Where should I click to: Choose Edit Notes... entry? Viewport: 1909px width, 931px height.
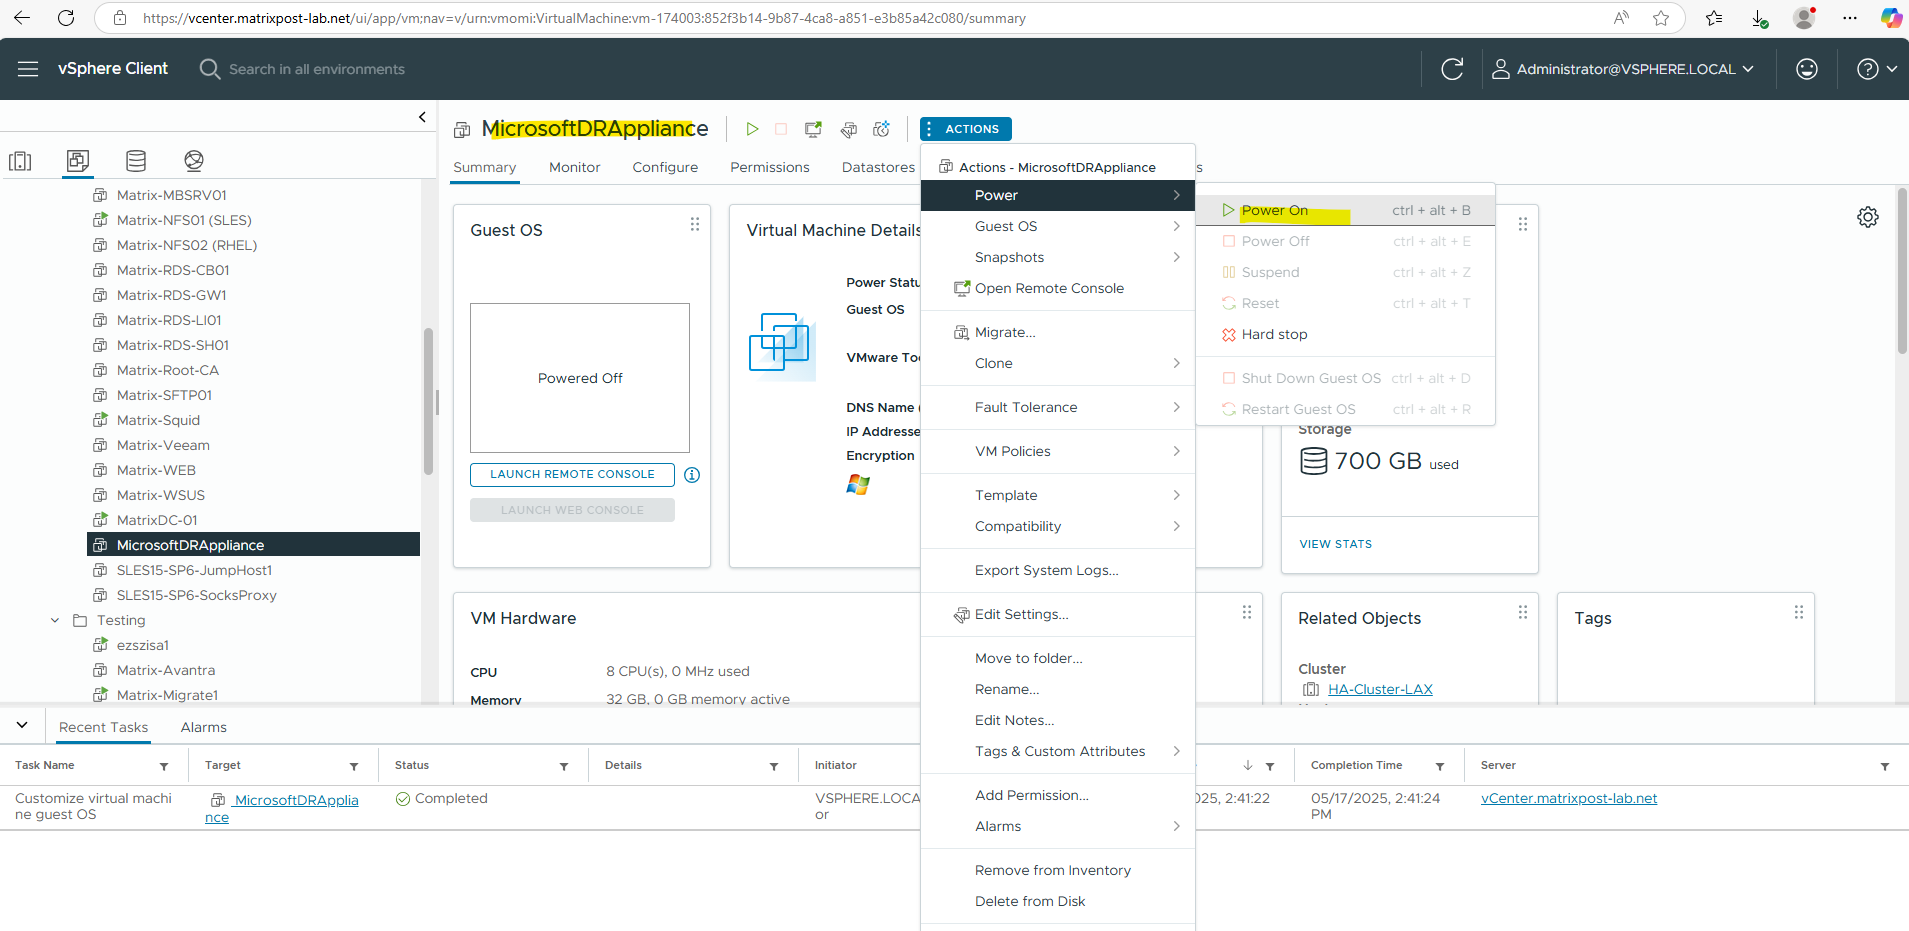point(1058,720)
